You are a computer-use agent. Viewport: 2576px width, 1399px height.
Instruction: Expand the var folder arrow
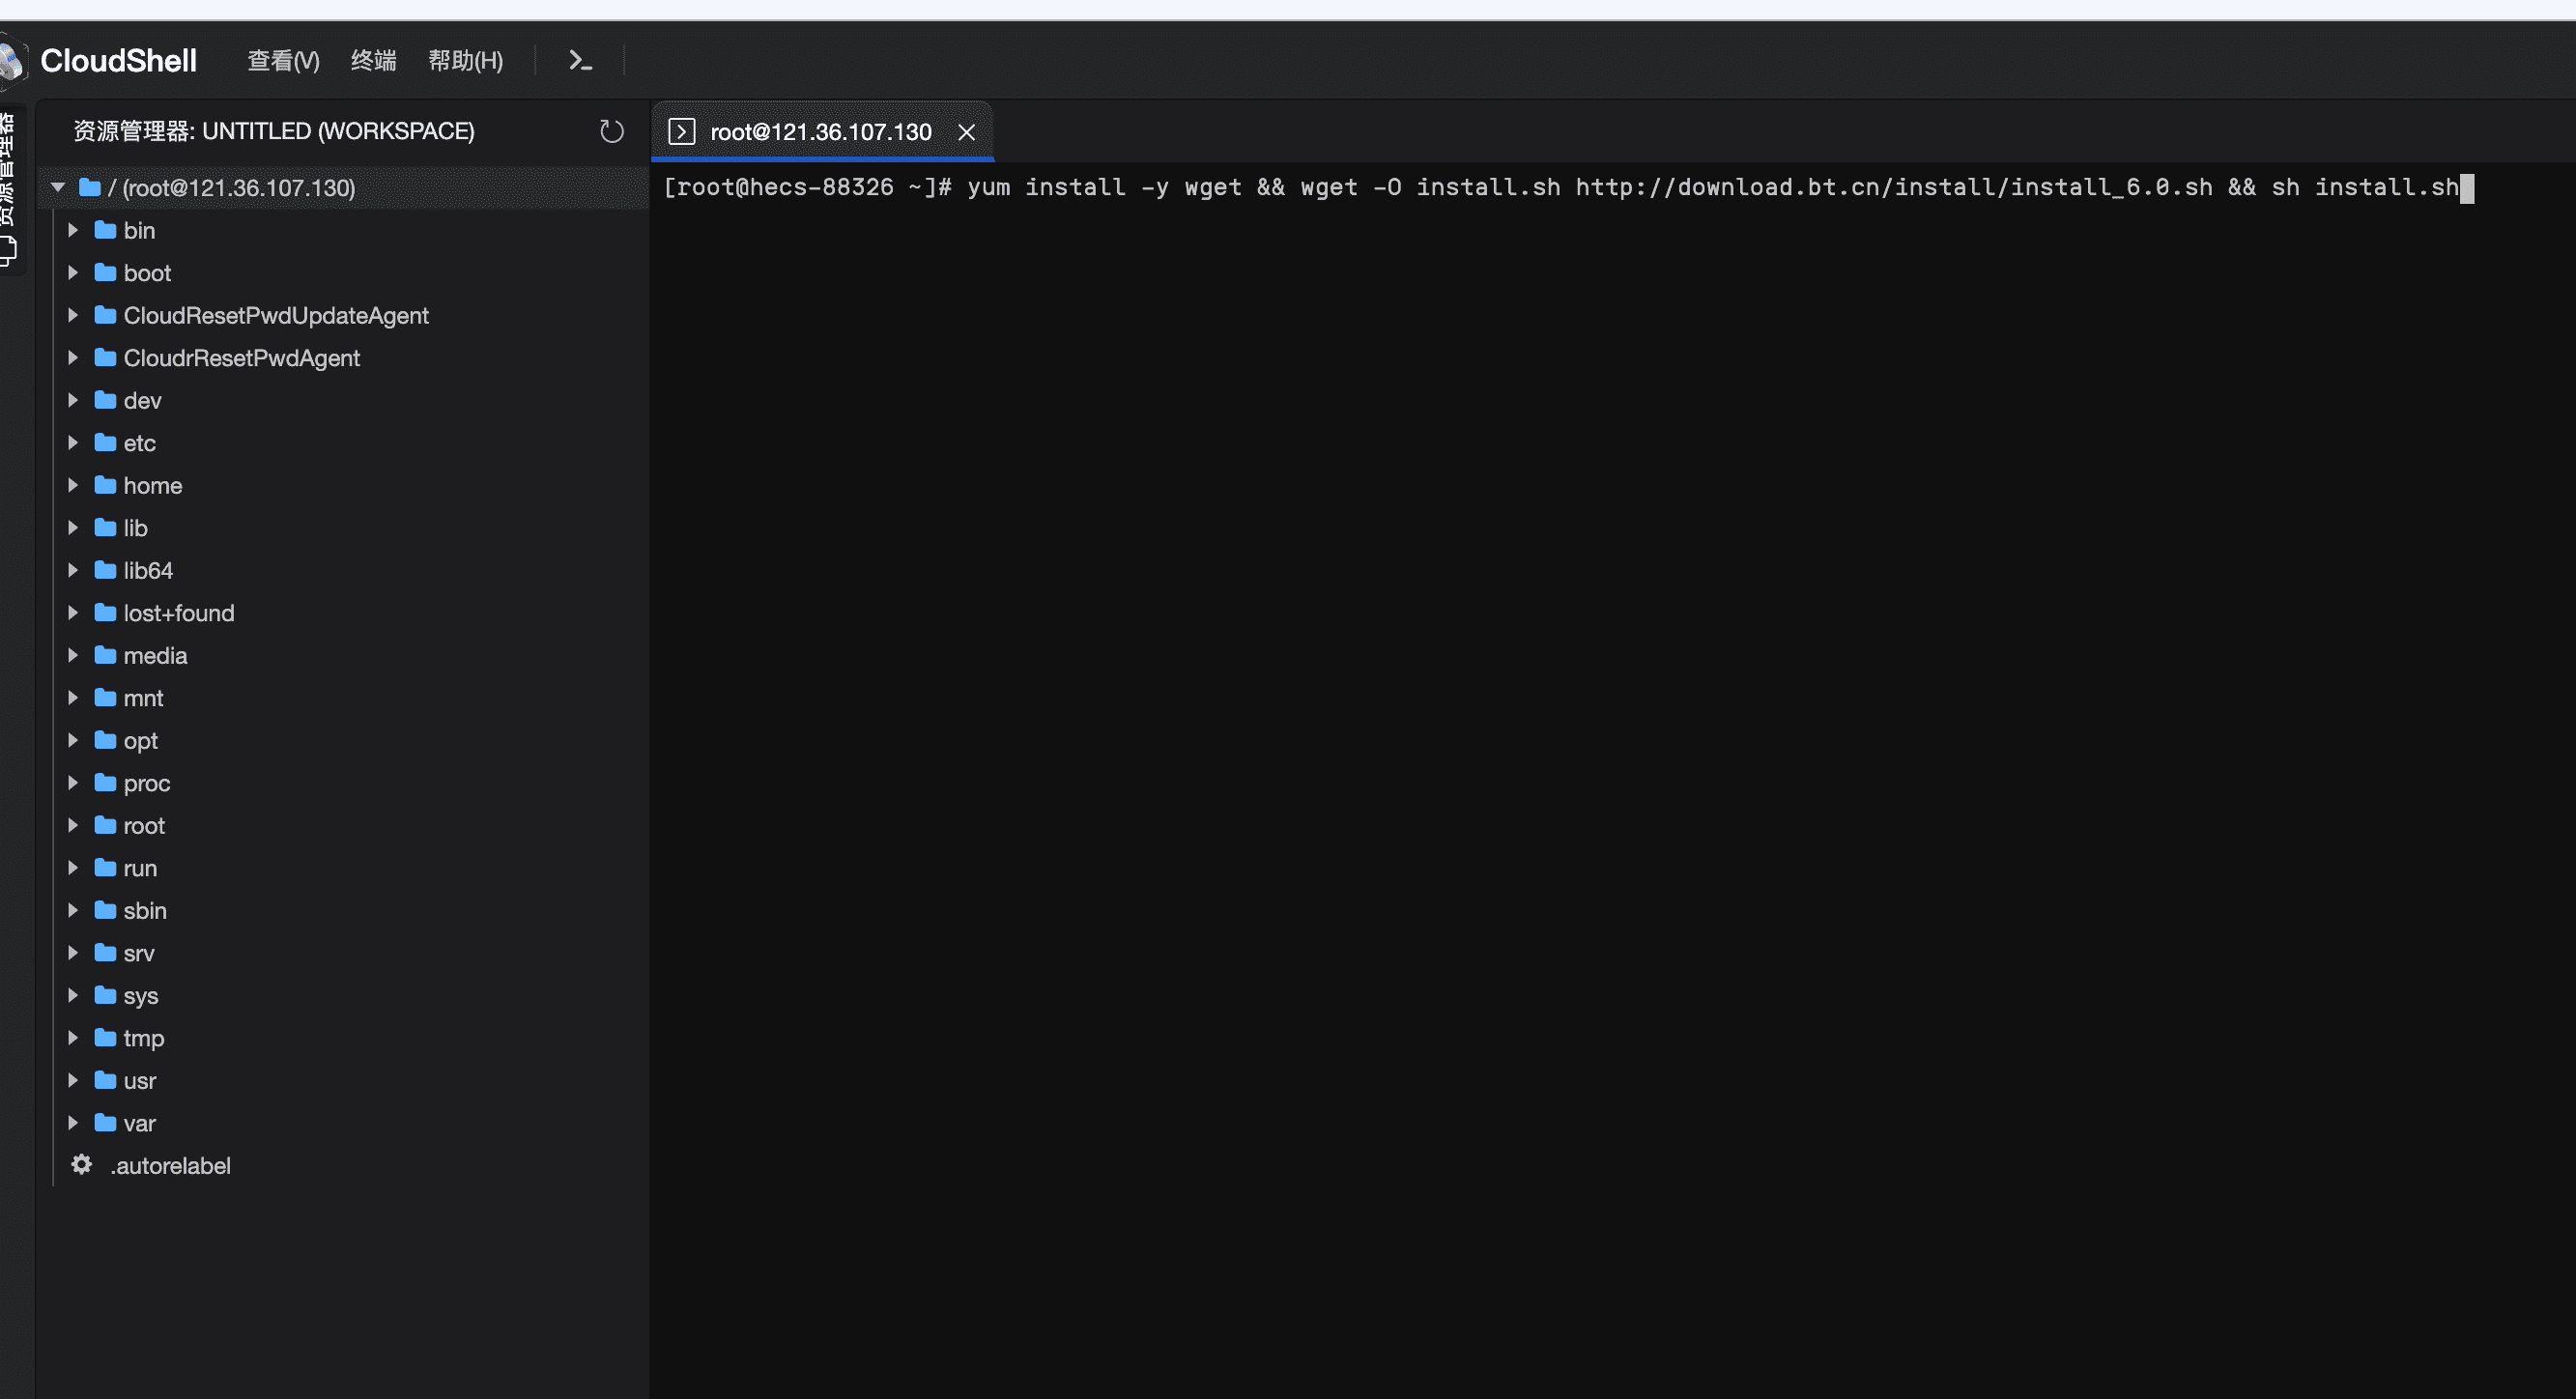73,1123
